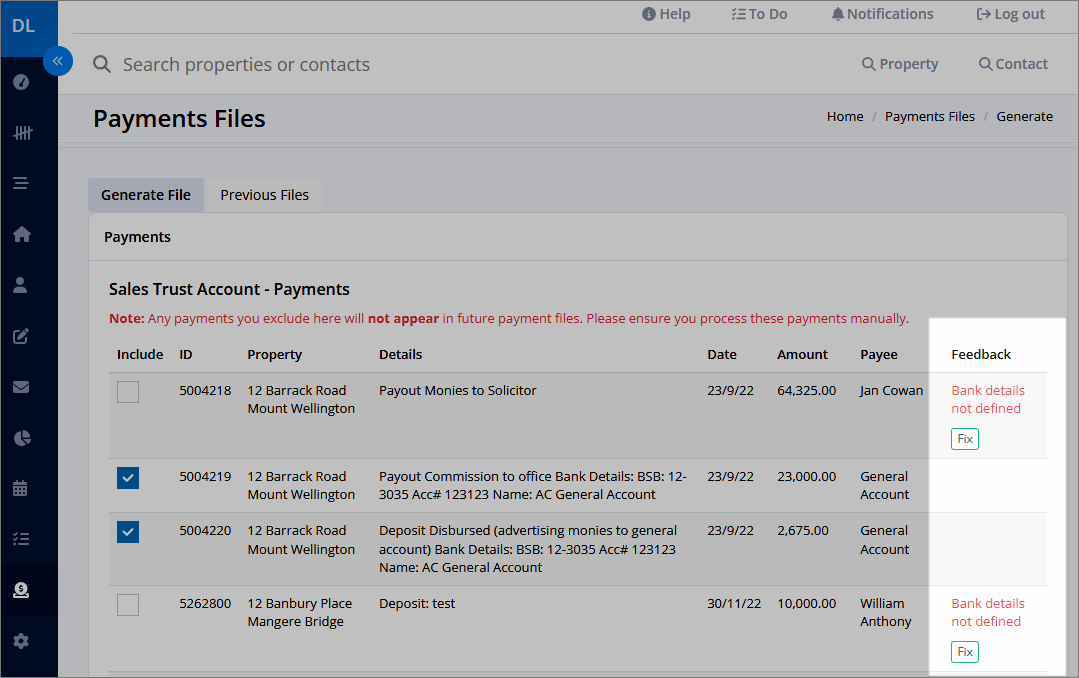Switch to the Previous Files tab
The height and width of the screenshot is (678, 1079).
[264, 195]
